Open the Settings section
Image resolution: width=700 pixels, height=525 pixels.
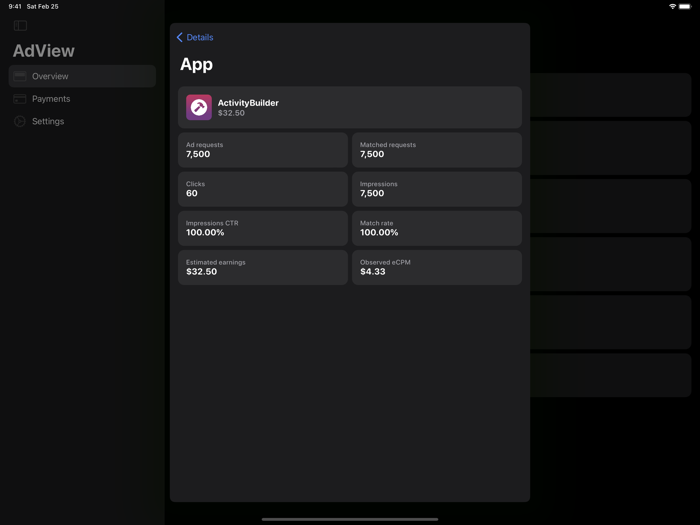pyautogui.click(x=82, y=121)
